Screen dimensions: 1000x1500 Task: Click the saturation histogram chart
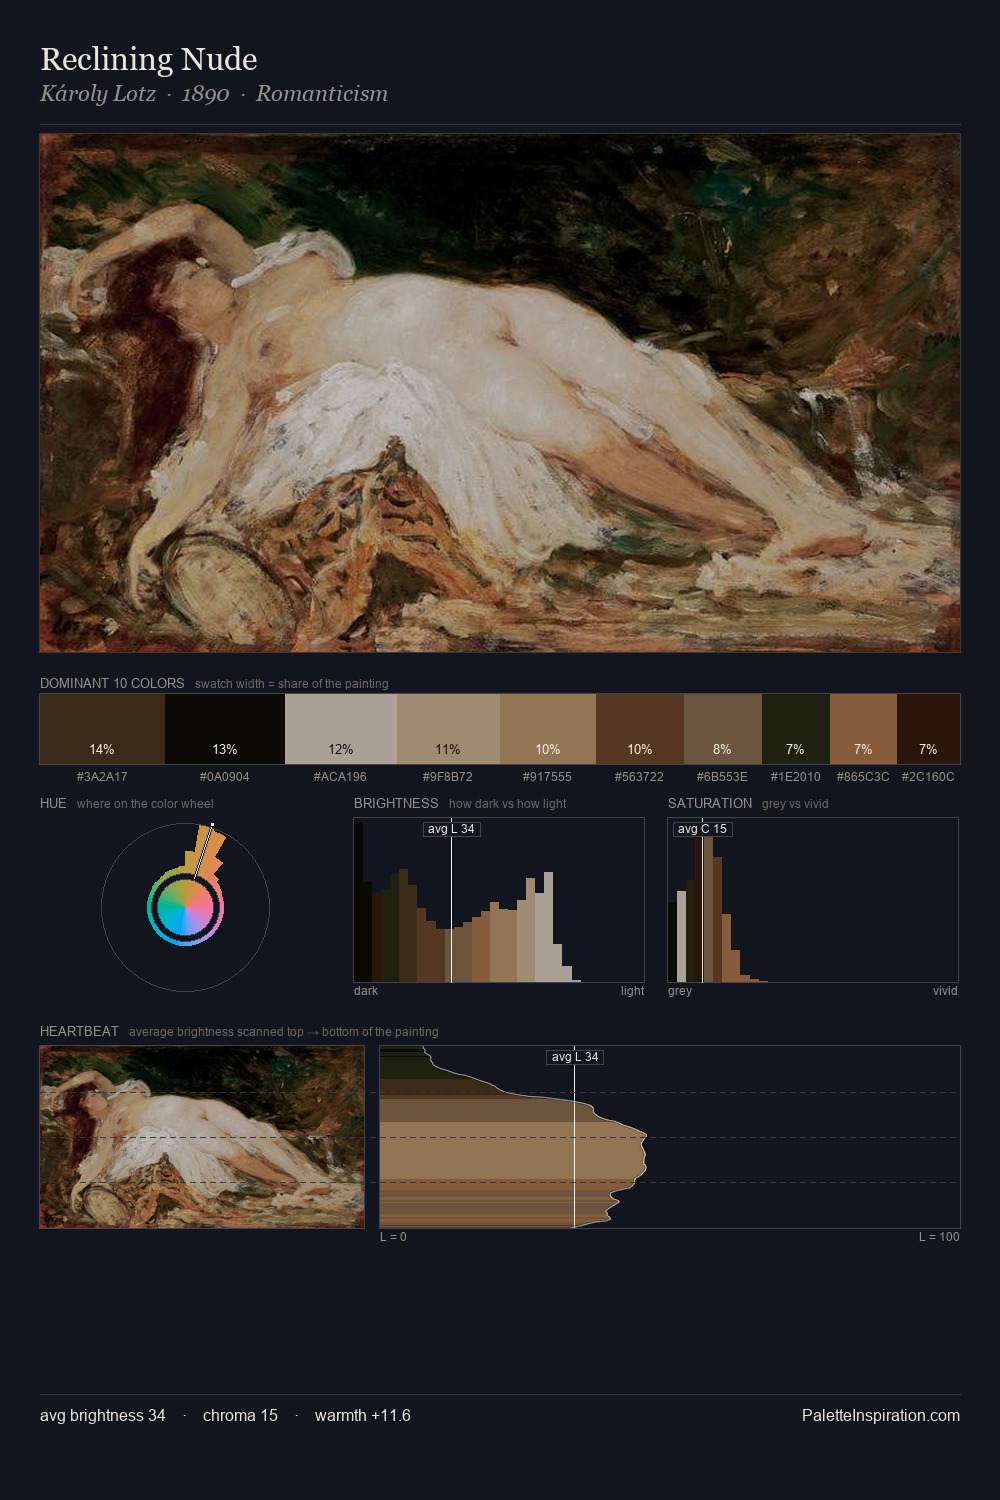[x=813, y=900]
